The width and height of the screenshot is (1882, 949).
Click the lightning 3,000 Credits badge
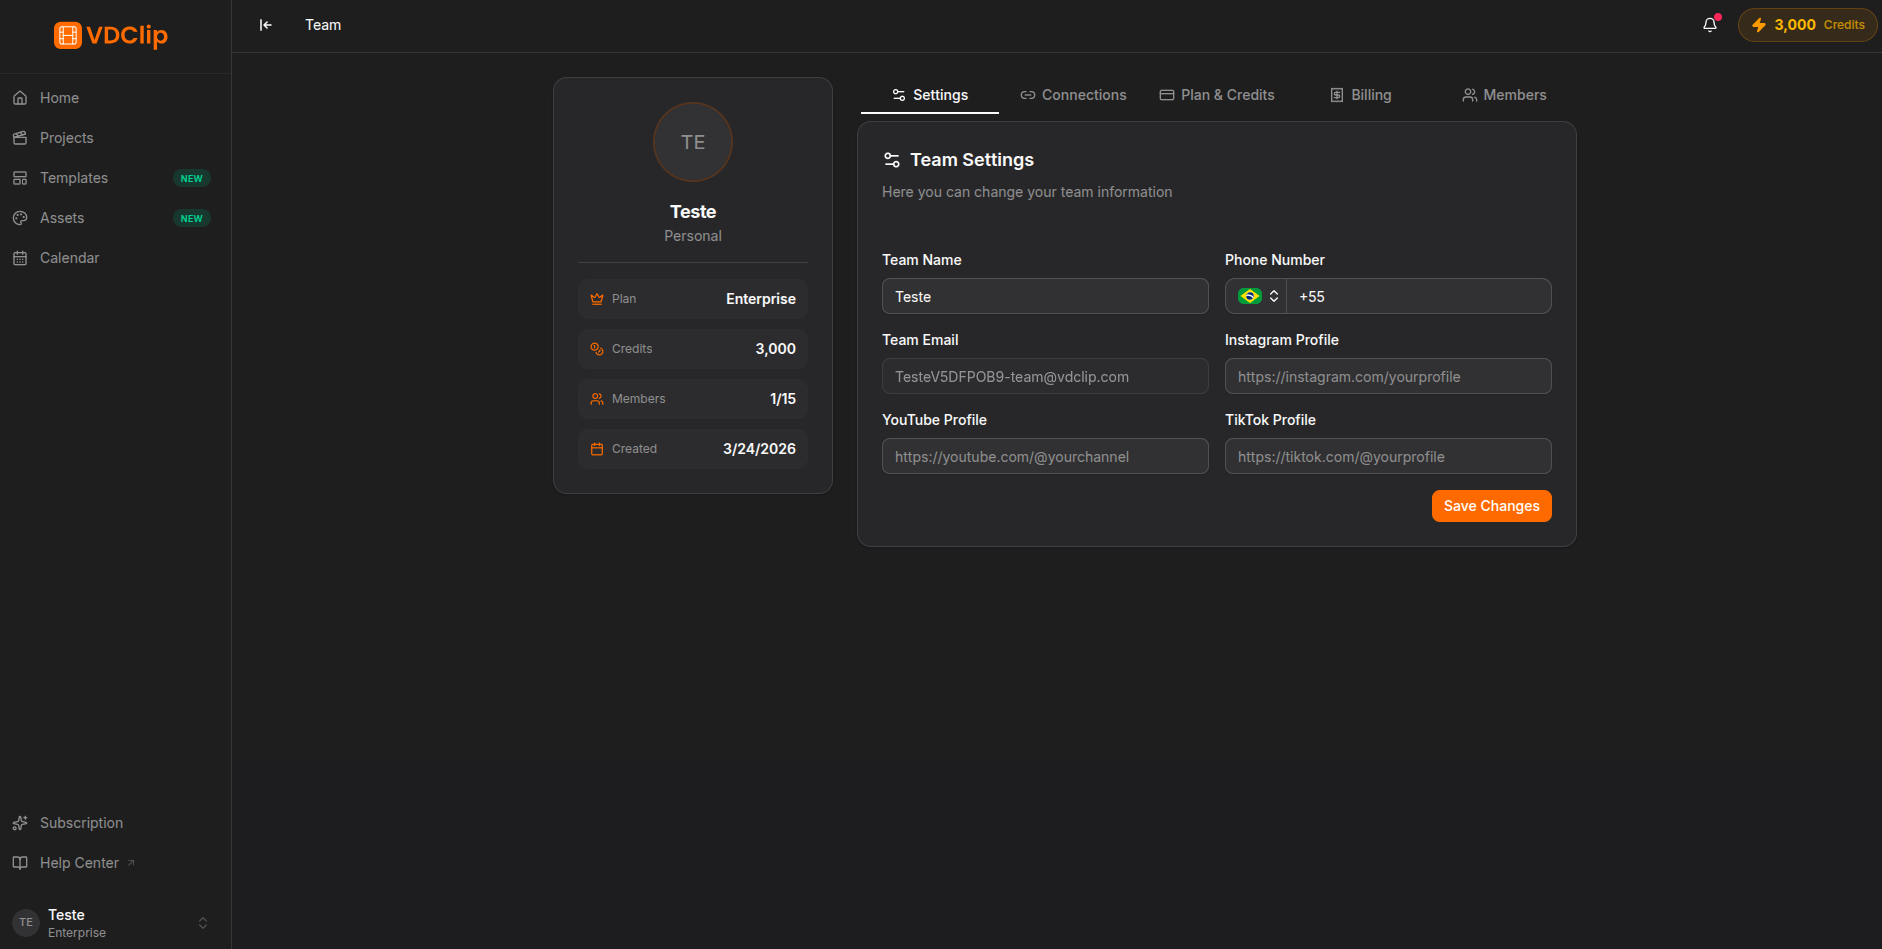click(x=1808, y=25)
